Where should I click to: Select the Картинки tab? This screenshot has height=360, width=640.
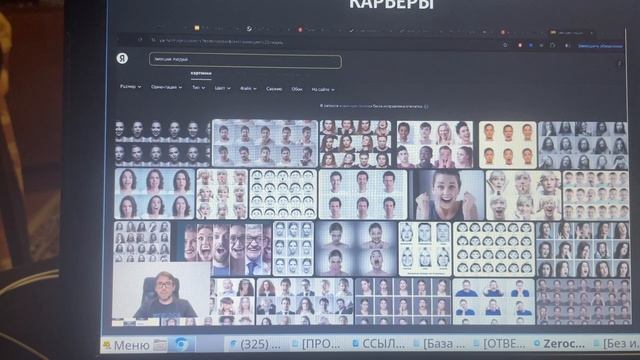(x=201, y=73)
